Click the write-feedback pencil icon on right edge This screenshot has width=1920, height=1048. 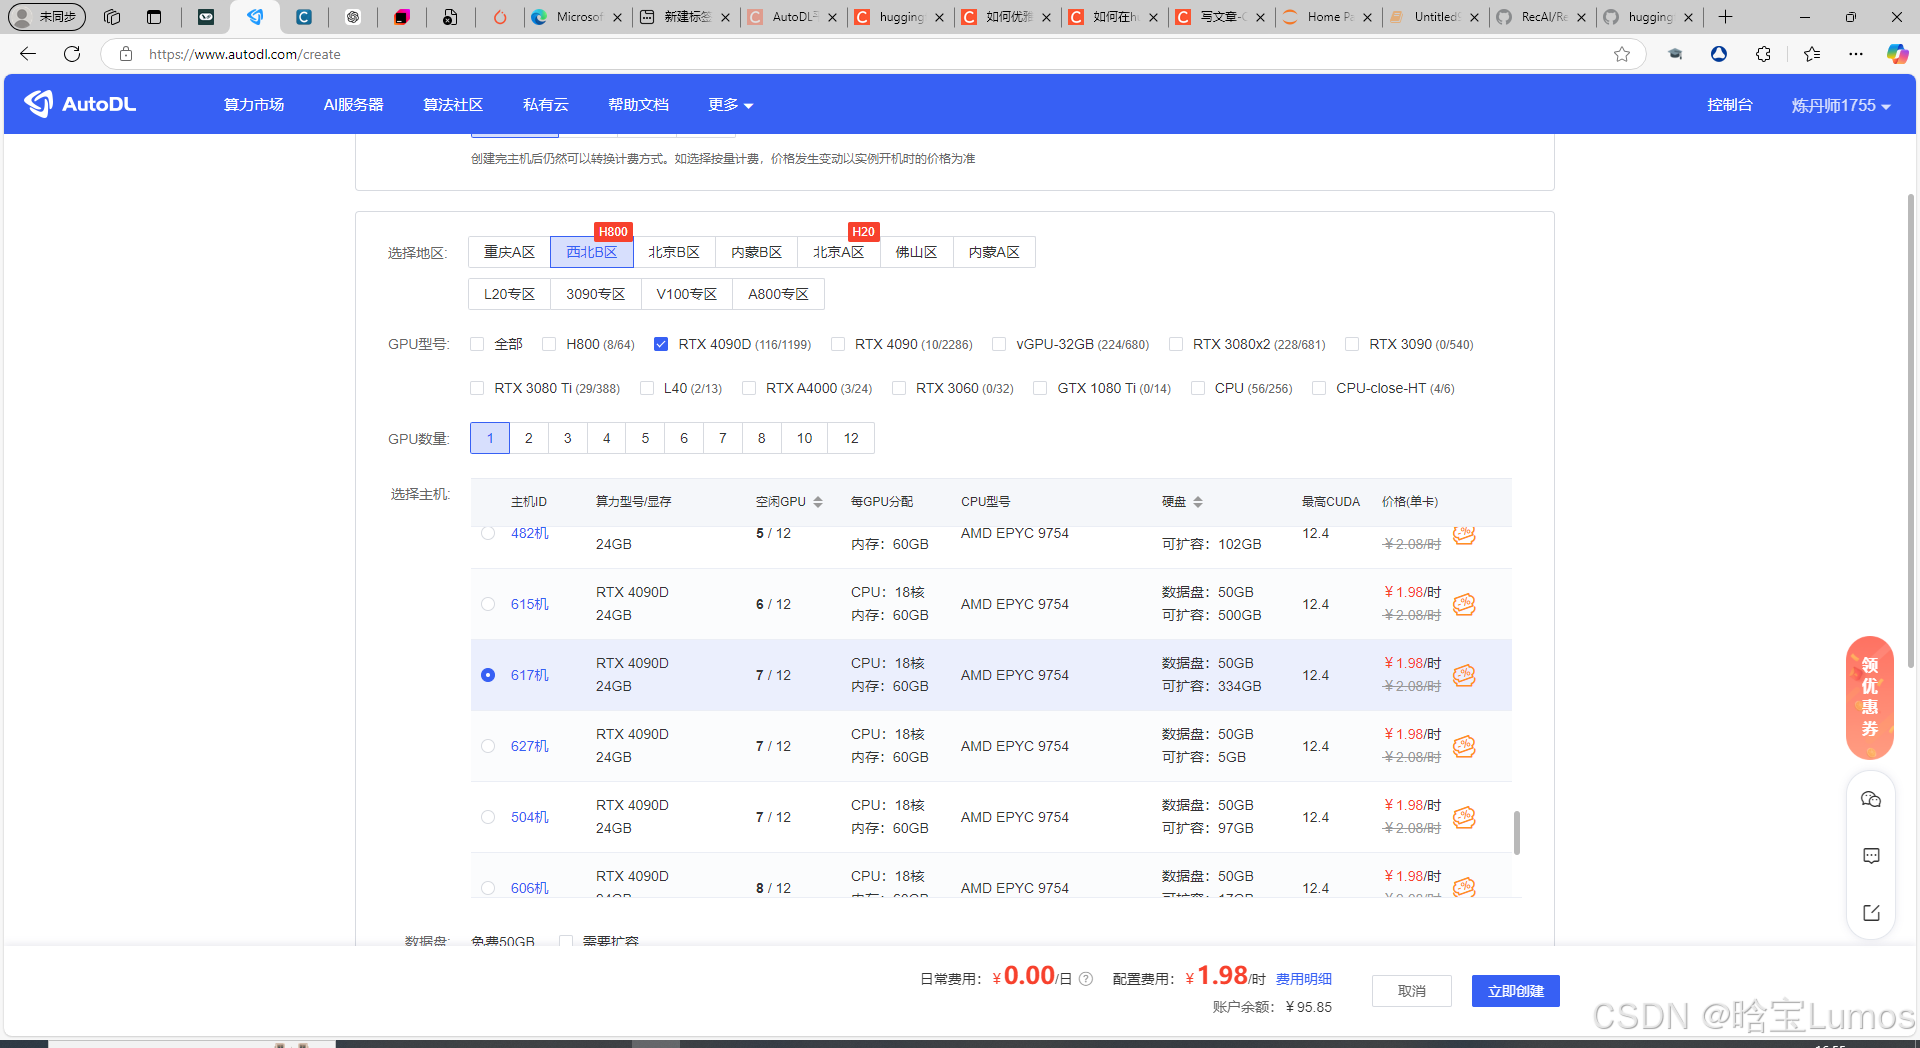[x=1870, y=912]
